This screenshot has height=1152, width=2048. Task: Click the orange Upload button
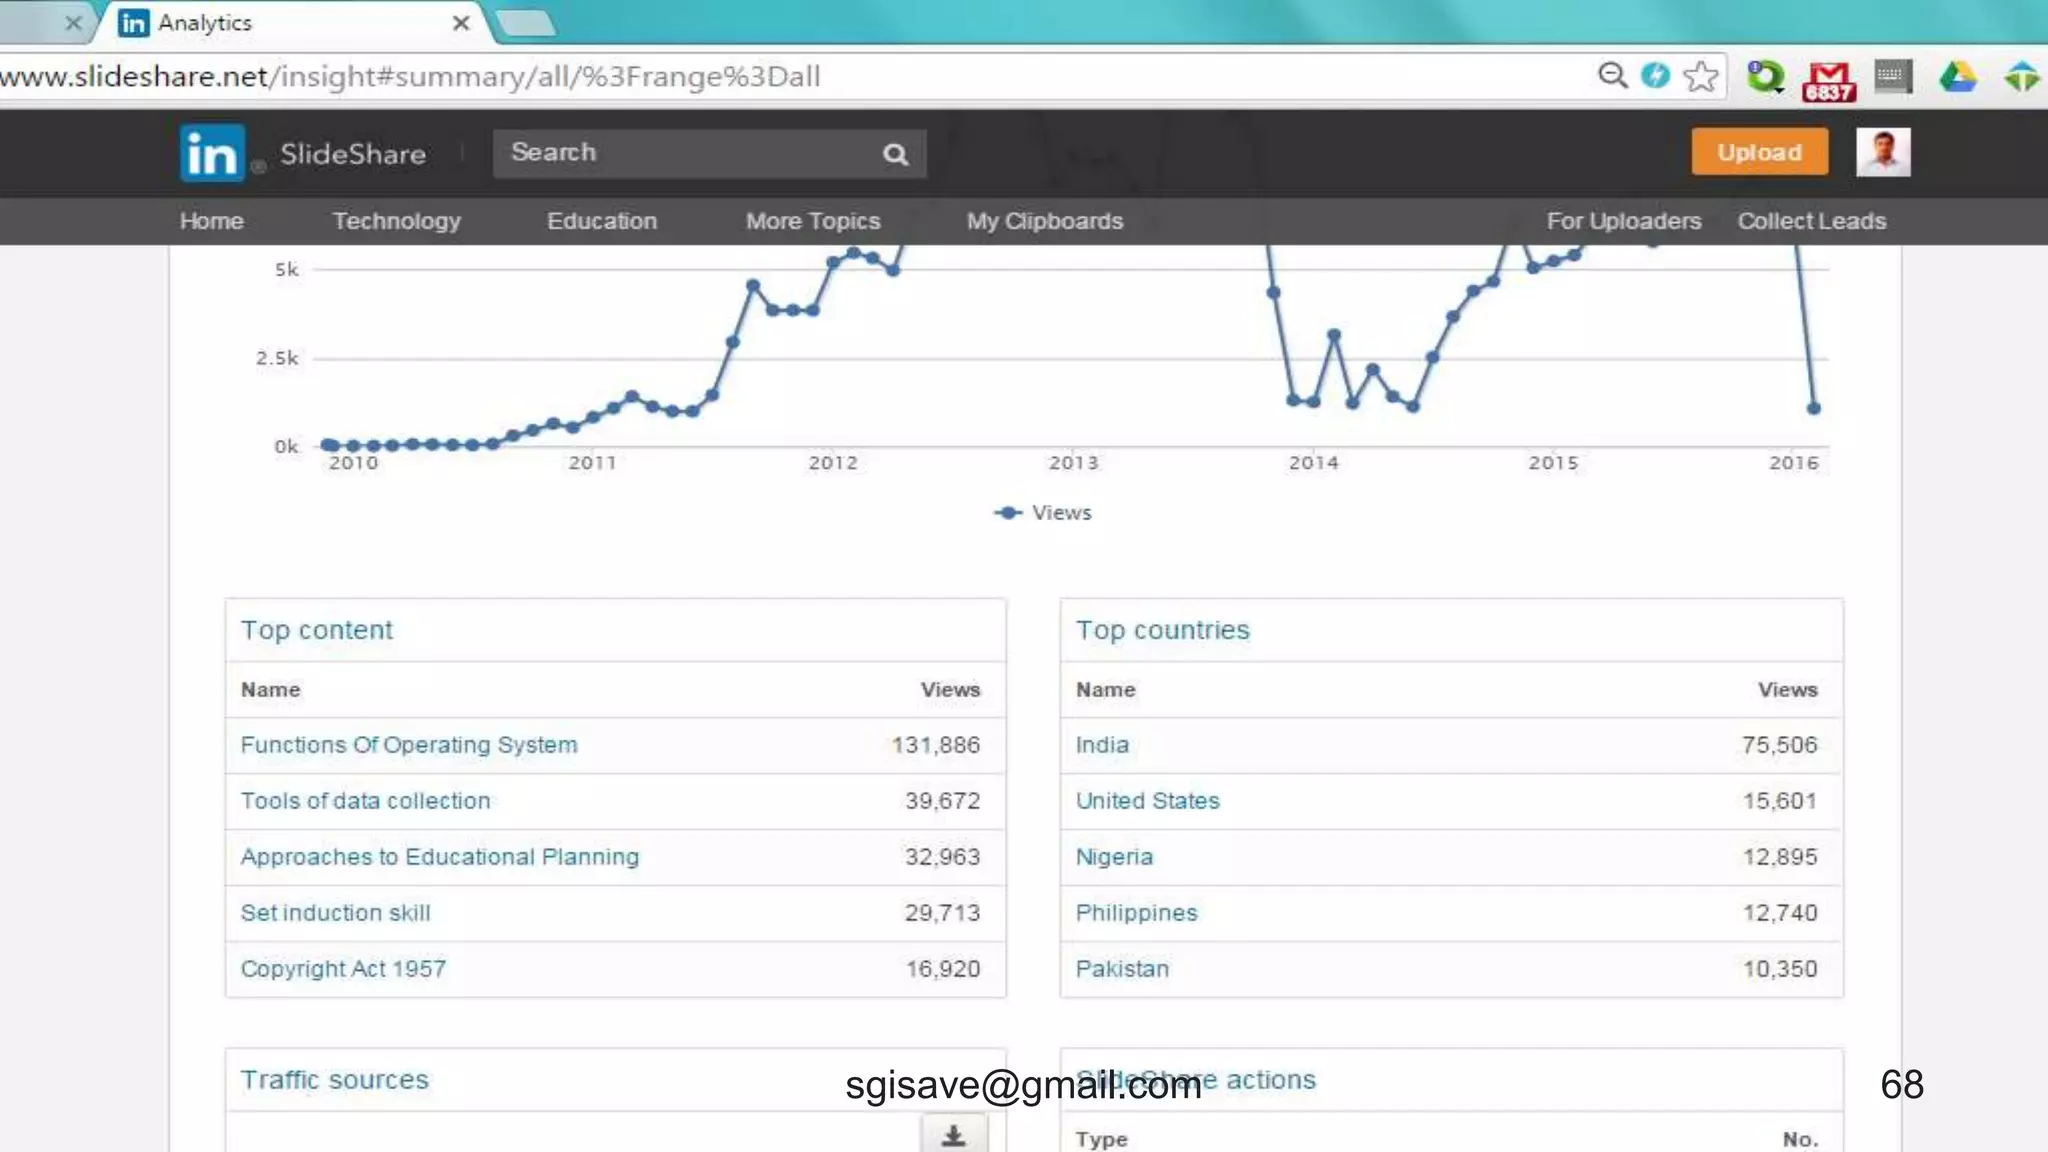(x=1759, y=152)
